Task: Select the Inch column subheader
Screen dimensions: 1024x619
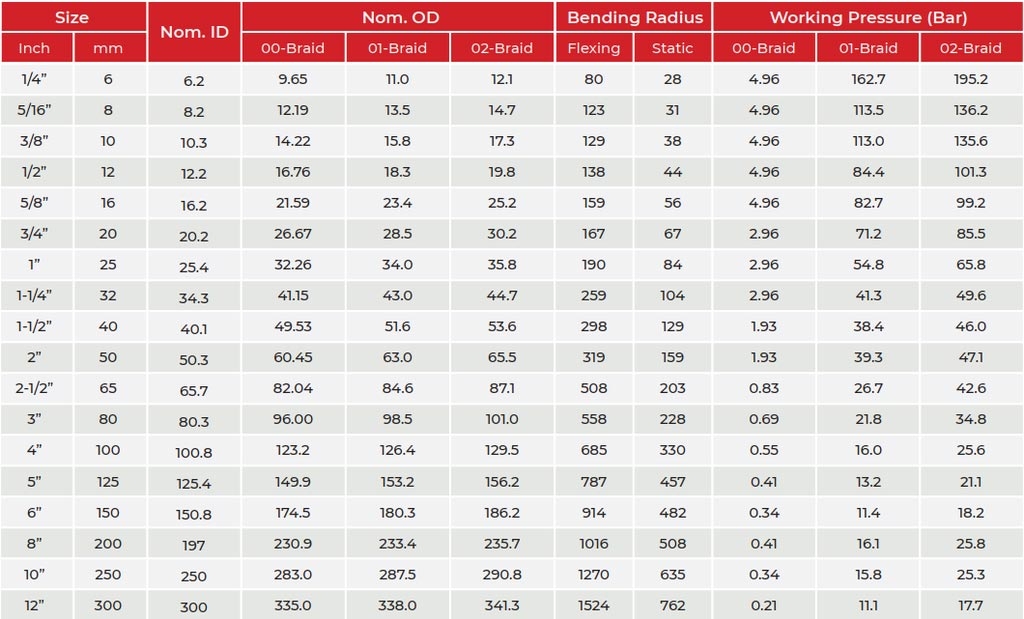Action: (x=34, y=48)
